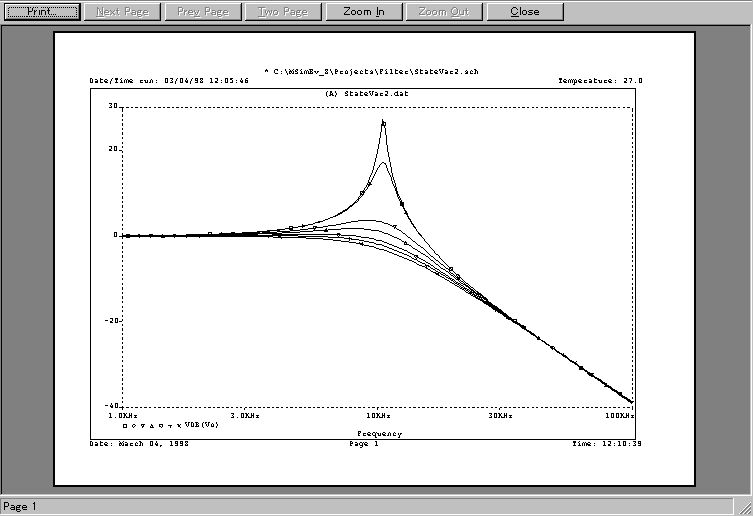
Task: Click the Frequency axis label
Action: coord(379,433)
